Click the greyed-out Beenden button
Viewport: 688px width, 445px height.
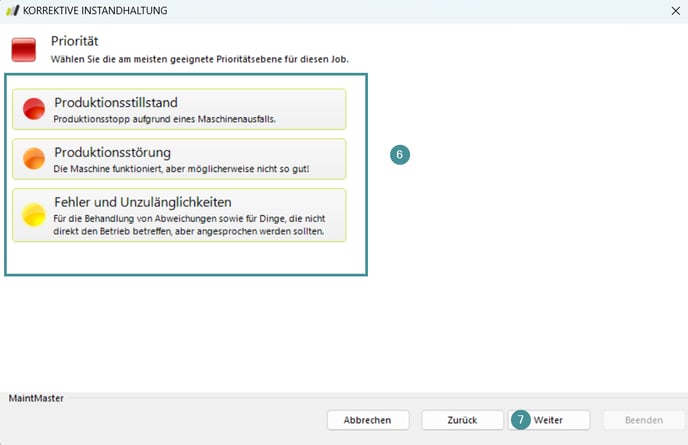pyautogui.click(x=642, y=420)
